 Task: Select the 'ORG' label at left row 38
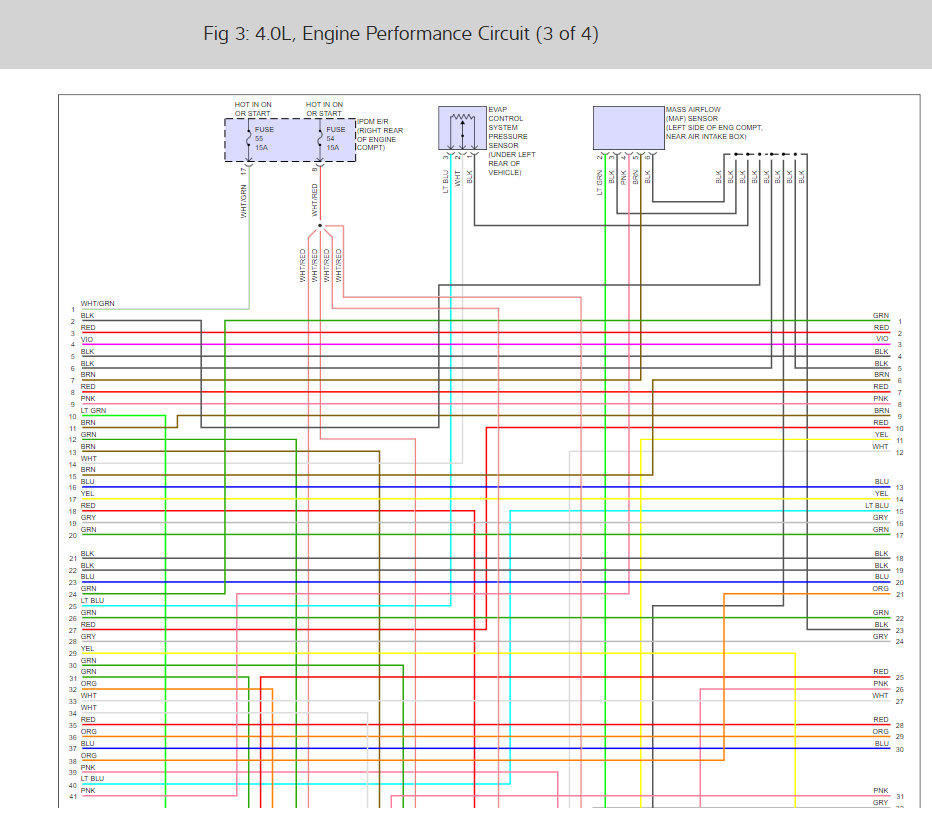click(89, 755)
